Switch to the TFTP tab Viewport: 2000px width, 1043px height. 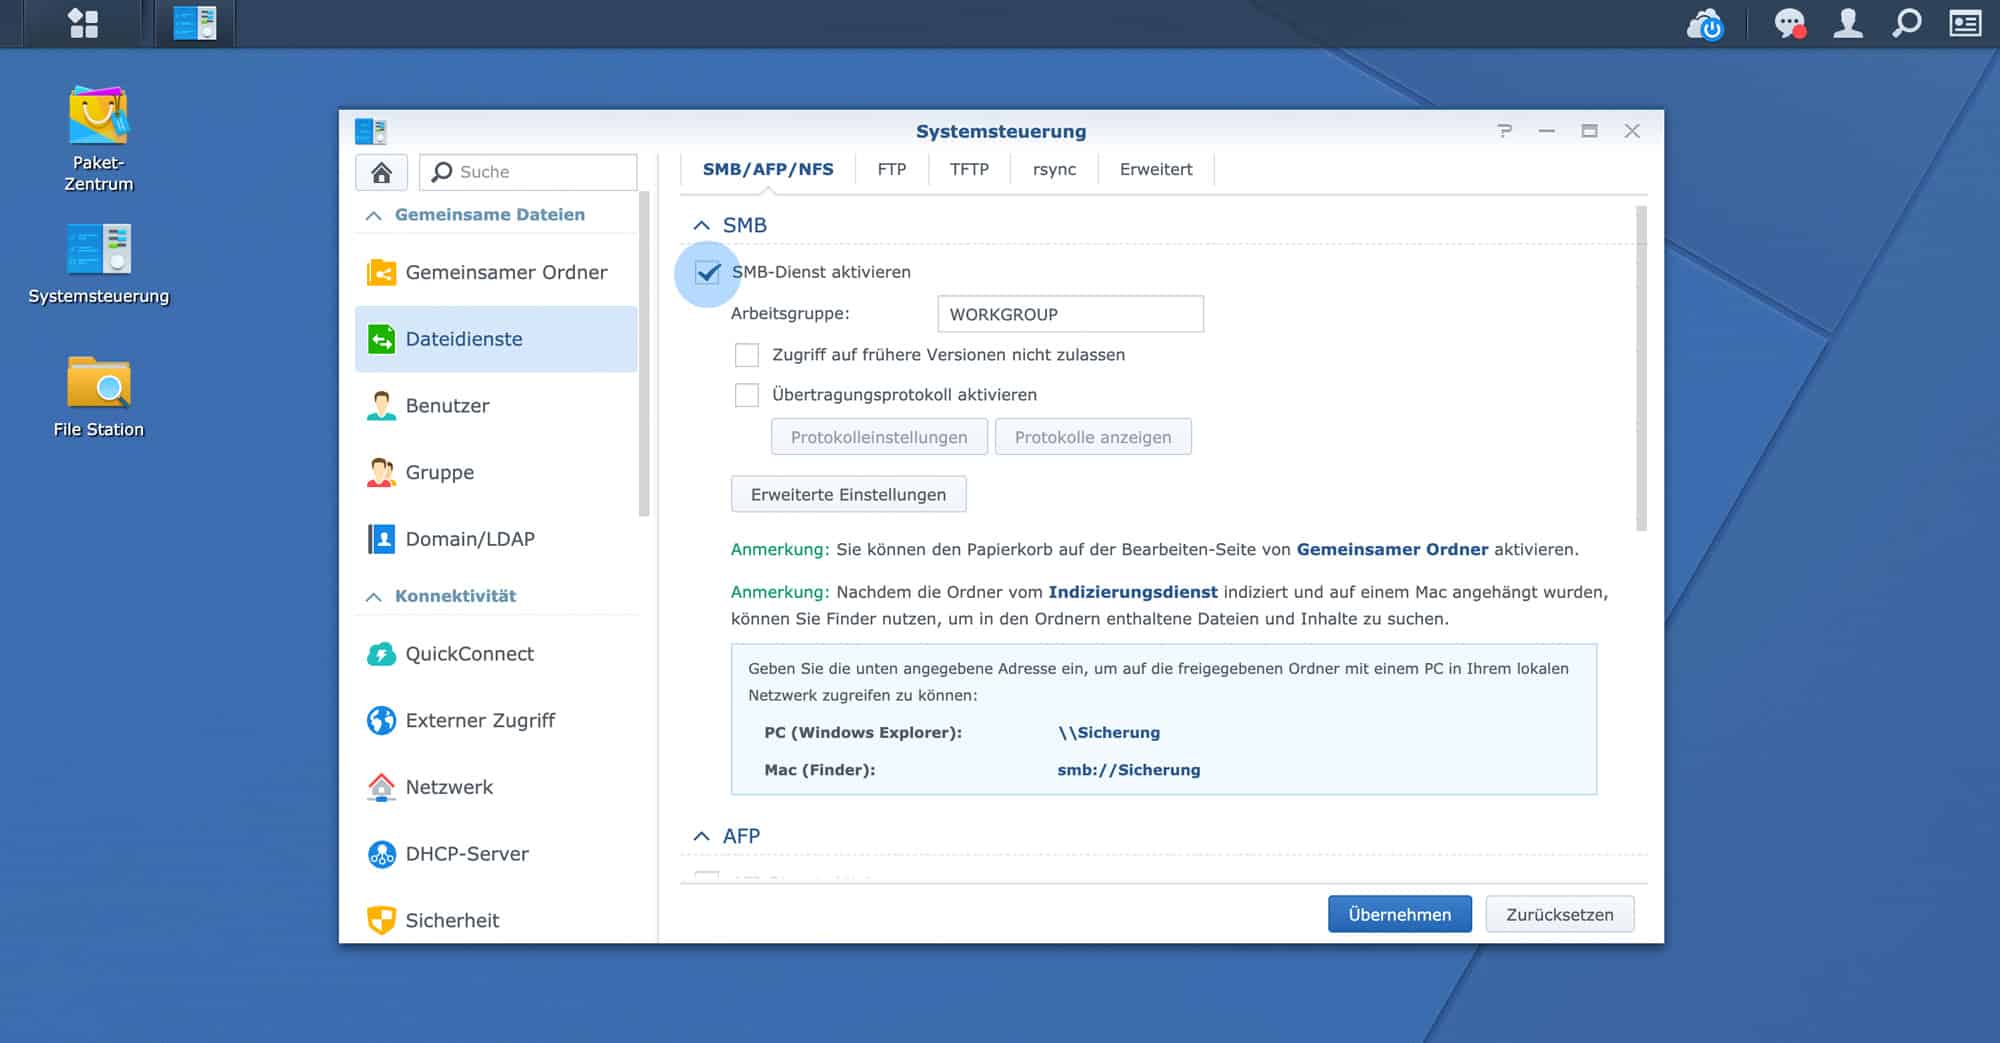tap(969, 169)
